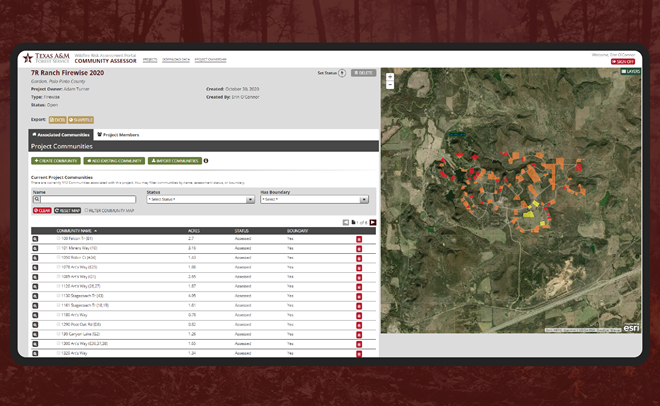The image size is (660, 406).
Task: Zoom to 1130 Stagecoach Tr community
Action: [35, 296]
